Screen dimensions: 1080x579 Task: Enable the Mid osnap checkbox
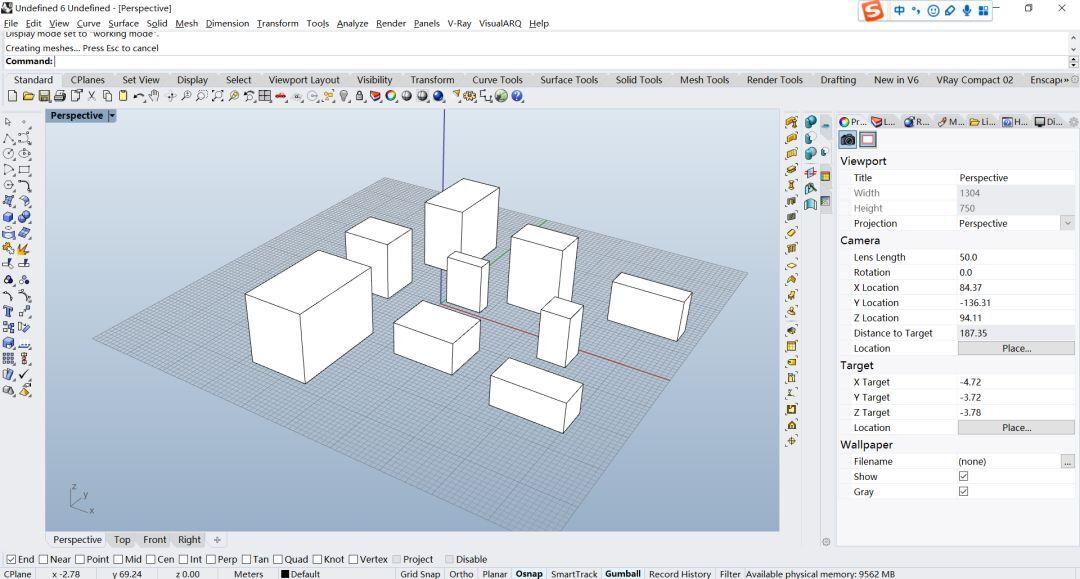118,559
